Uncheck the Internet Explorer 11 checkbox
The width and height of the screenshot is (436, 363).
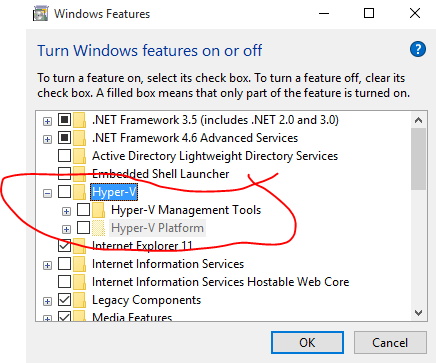click(64, 245)
